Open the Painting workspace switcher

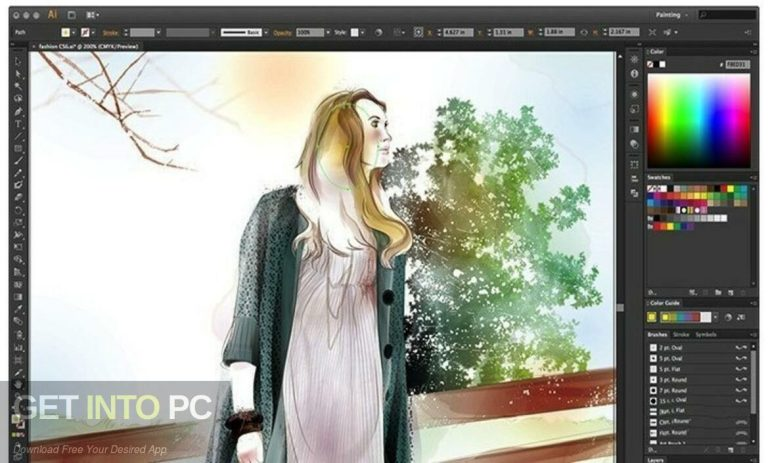coord(672,15)
